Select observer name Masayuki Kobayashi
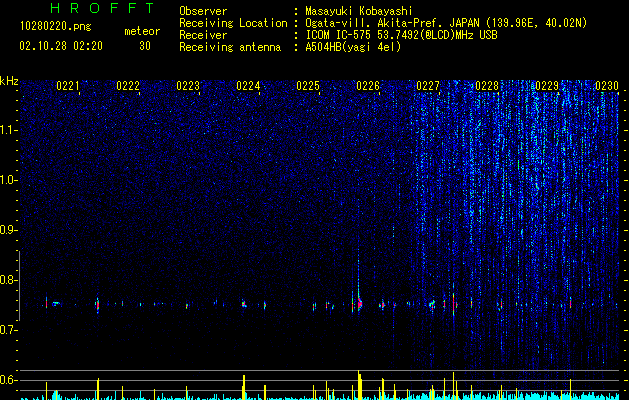629x400 pixels. pos(359,11)
